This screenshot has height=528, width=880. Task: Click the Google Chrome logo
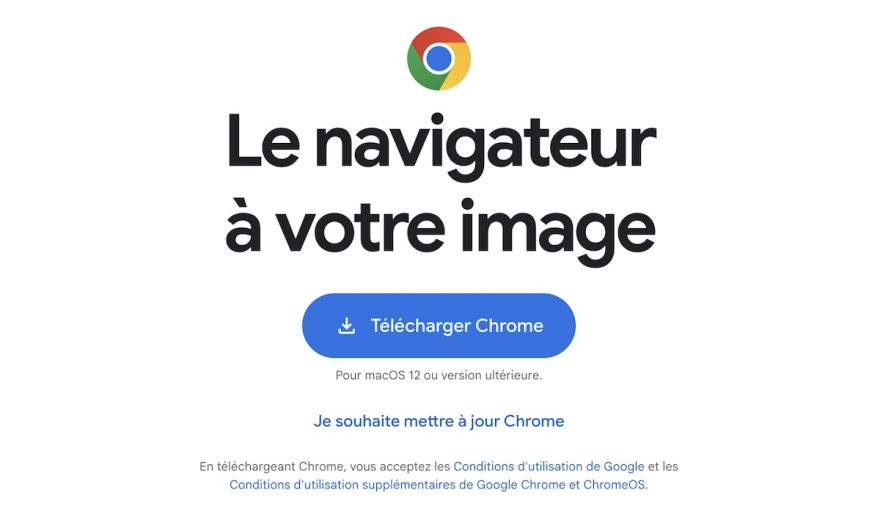point(439,58)
